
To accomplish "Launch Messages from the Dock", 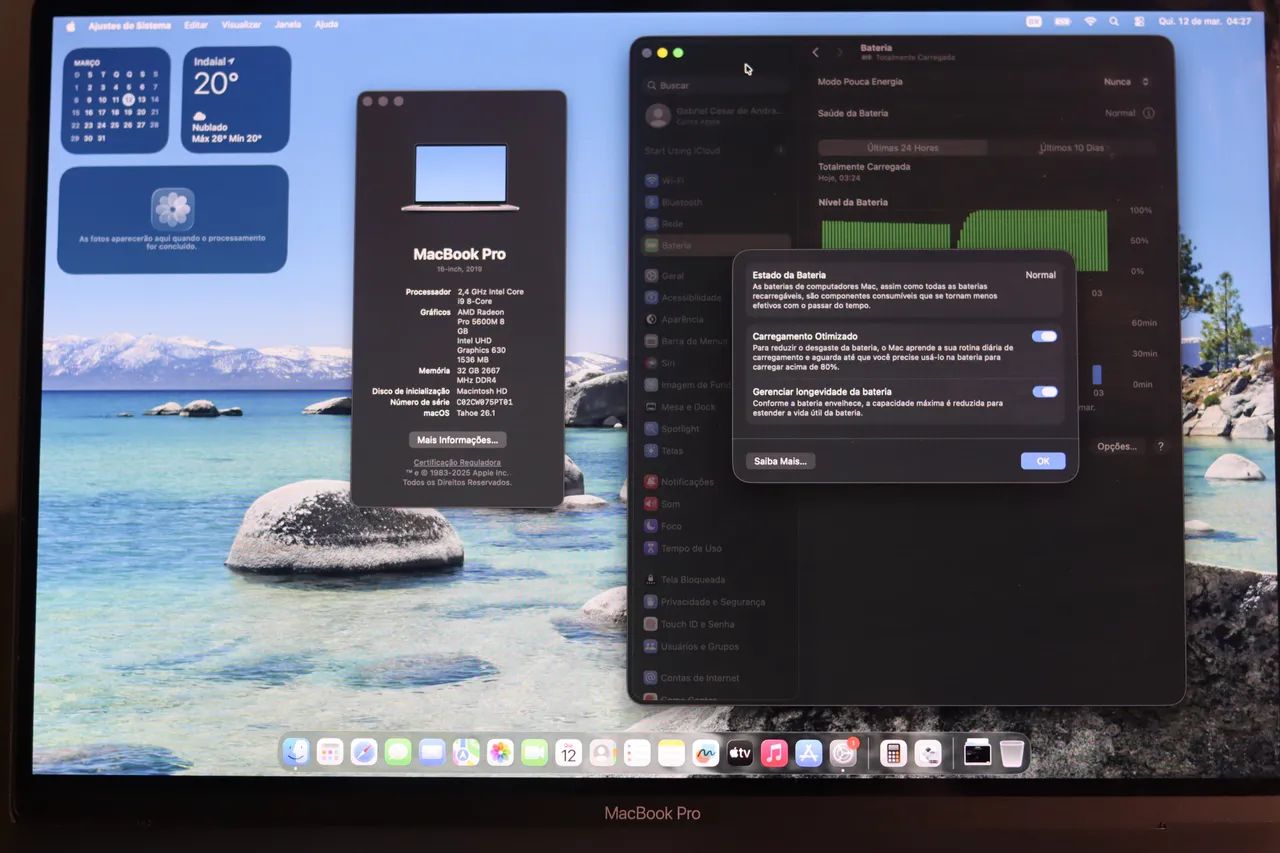I will pyautogui.click(x=398, y=752).
